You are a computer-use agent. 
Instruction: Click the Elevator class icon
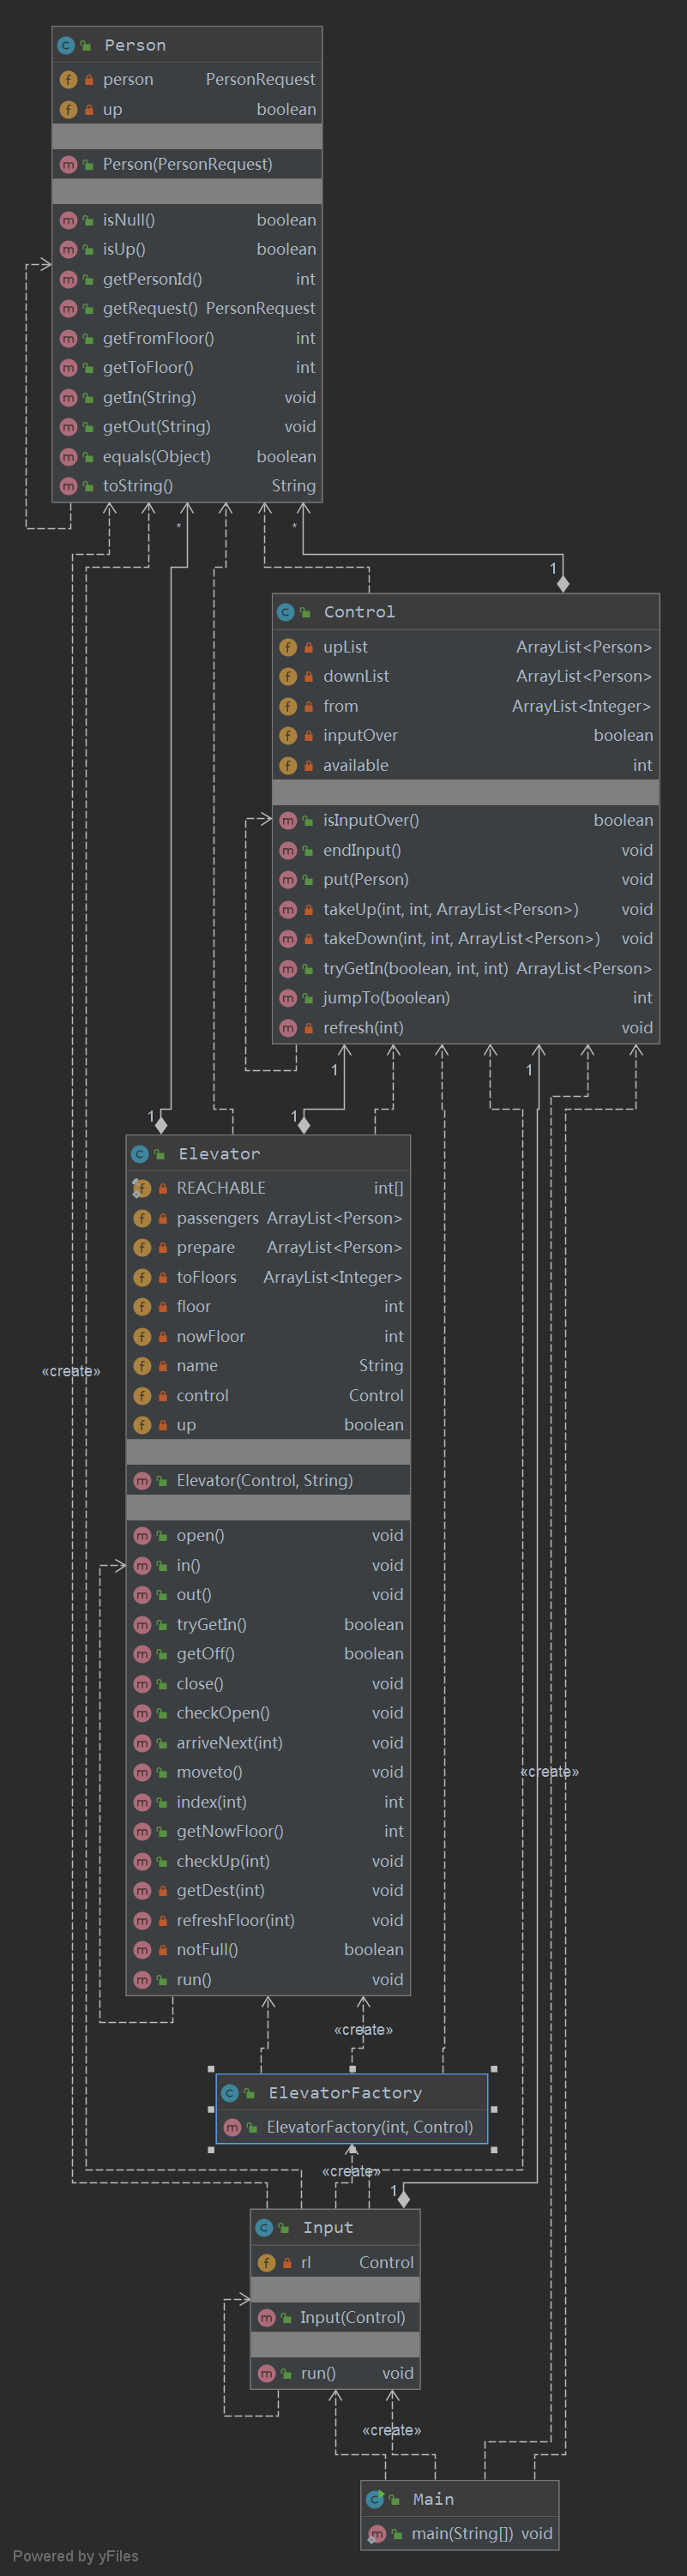point(140,1154)
